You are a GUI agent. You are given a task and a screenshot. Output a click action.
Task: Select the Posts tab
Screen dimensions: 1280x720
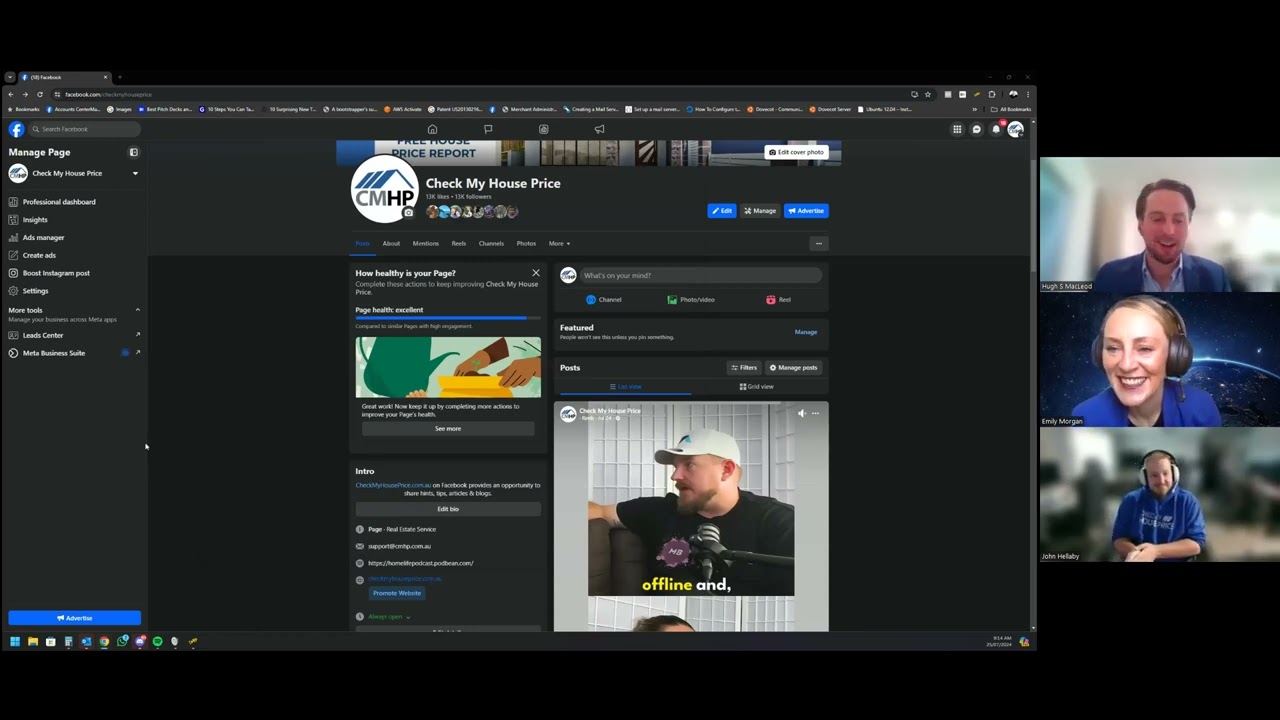362,244
